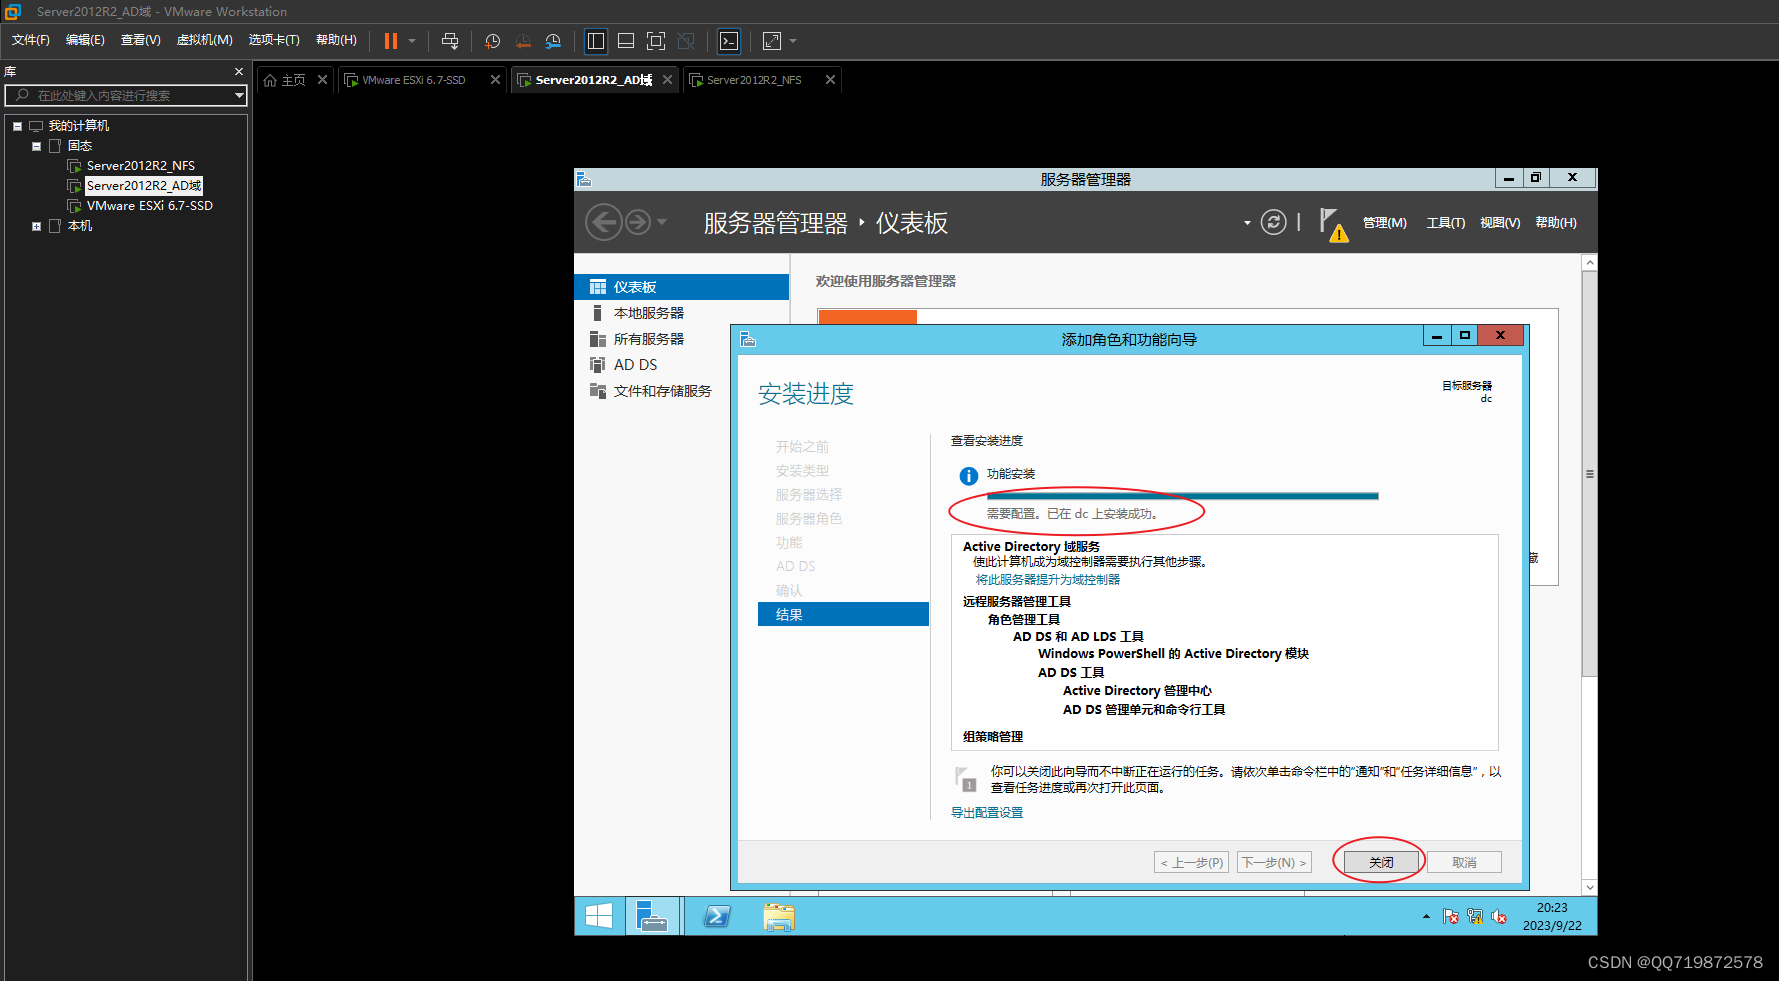Open the 编辑(E) menu
1779x981 pixels.
tap(85, 40)
